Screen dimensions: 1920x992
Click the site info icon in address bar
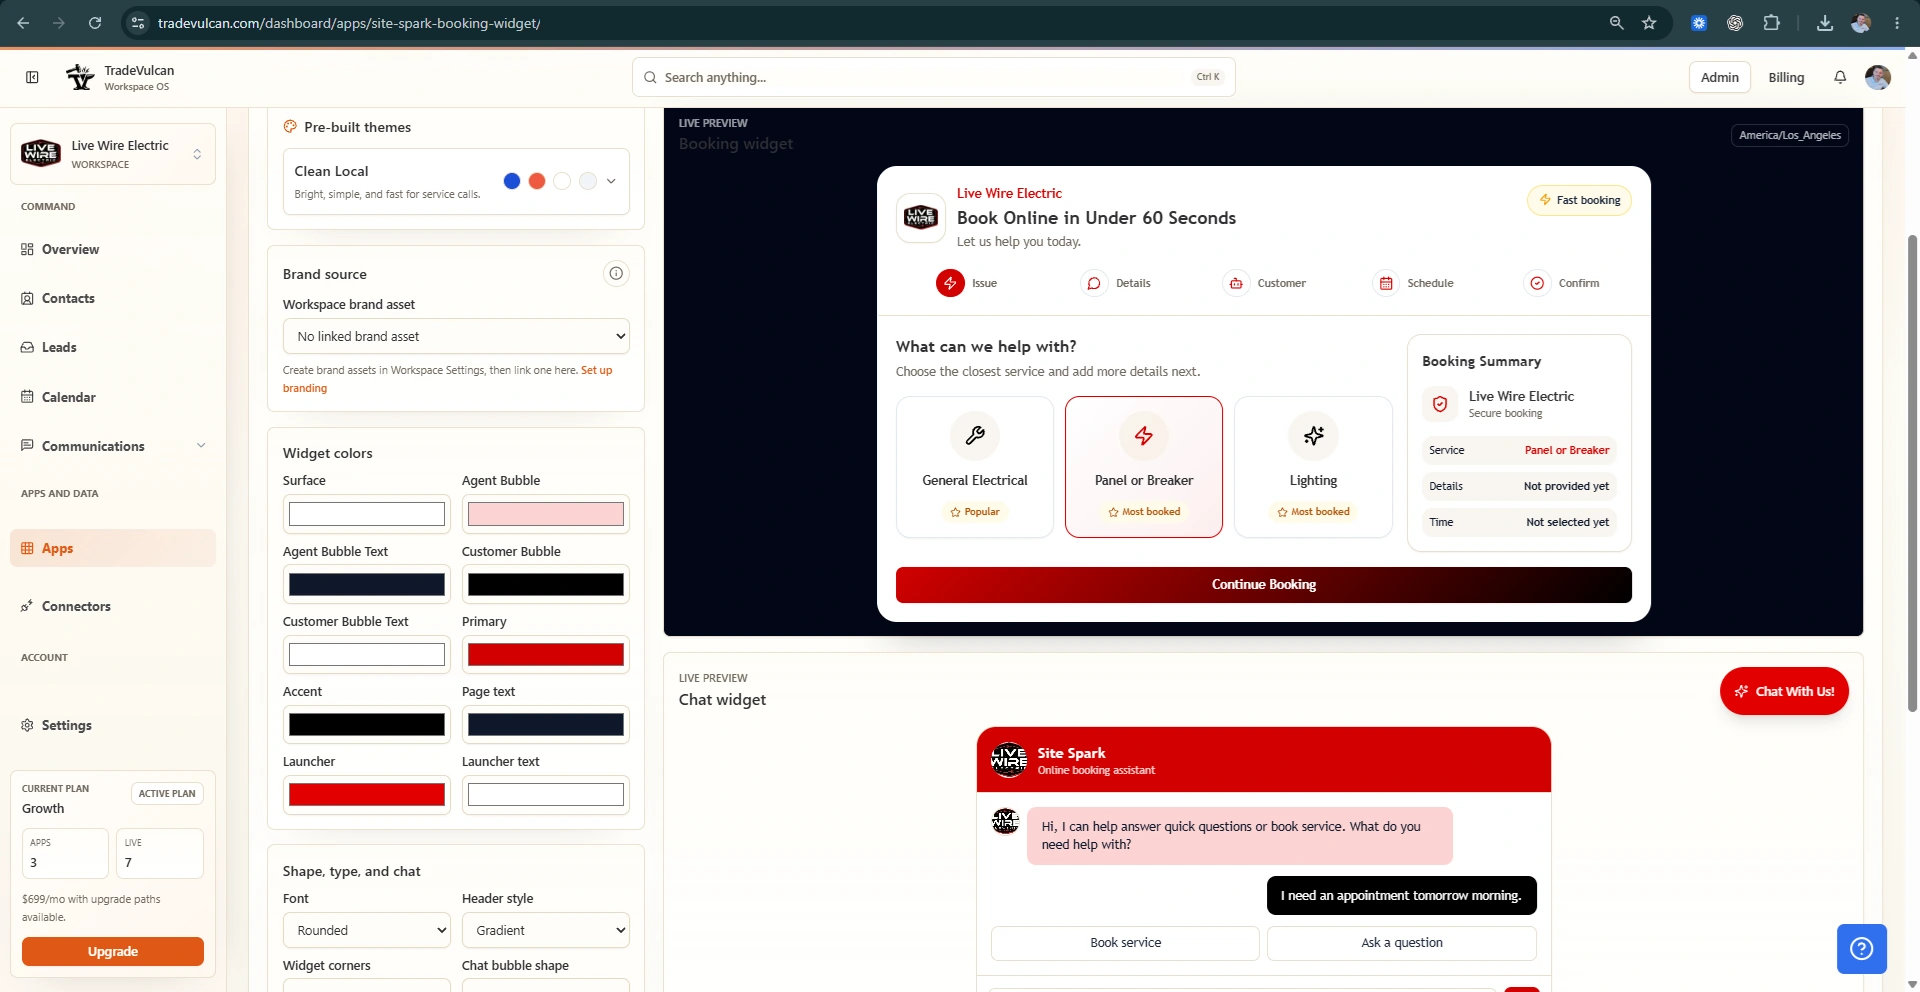(x=138, y=23)
